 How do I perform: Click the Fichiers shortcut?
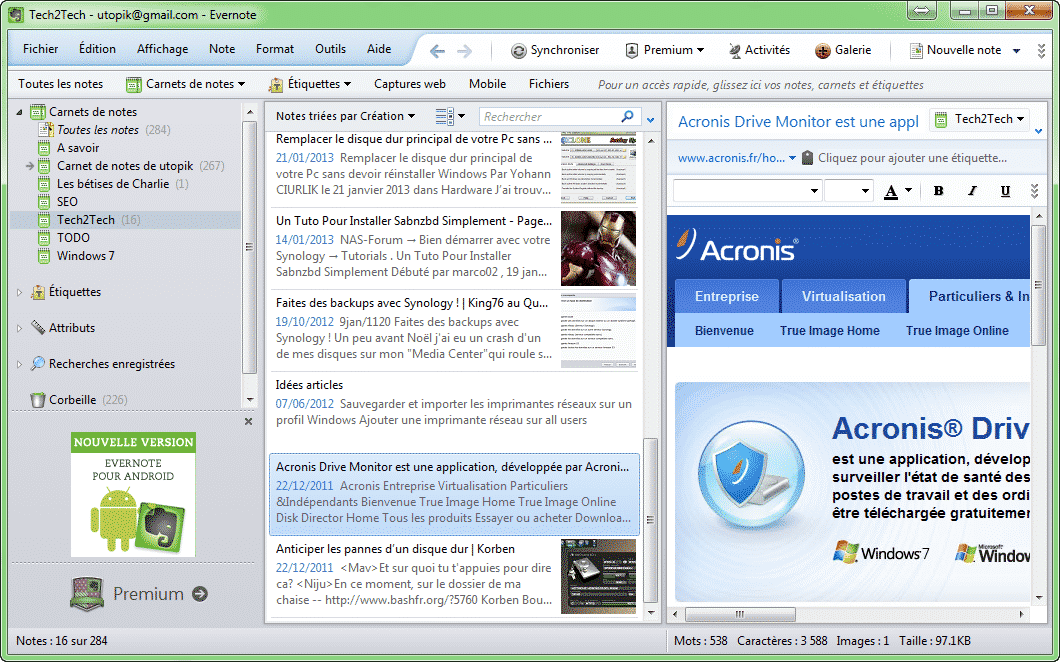click(549, 84)
